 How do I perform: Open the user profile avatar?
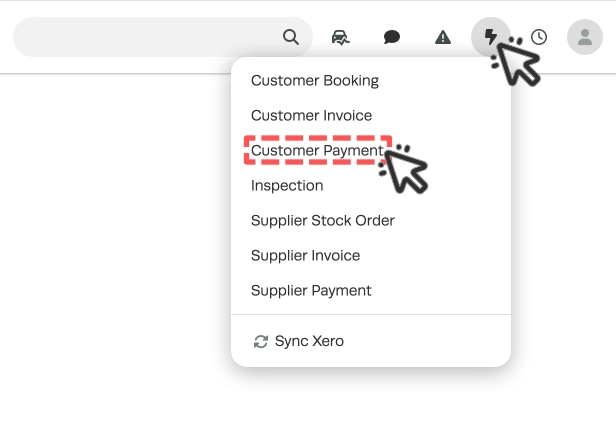tap(585, 37)
